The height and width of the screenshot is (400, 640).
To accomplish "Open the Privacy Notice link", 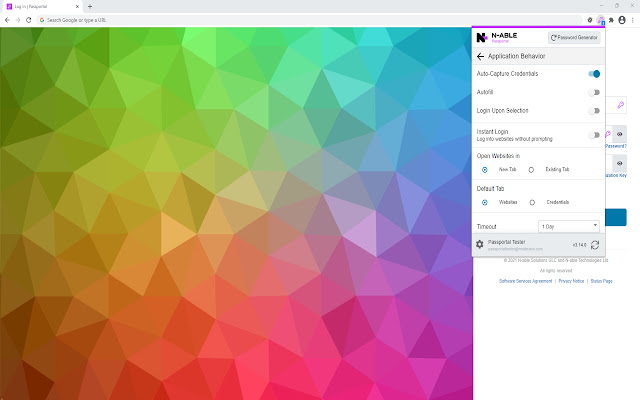I will coord(571,281).
